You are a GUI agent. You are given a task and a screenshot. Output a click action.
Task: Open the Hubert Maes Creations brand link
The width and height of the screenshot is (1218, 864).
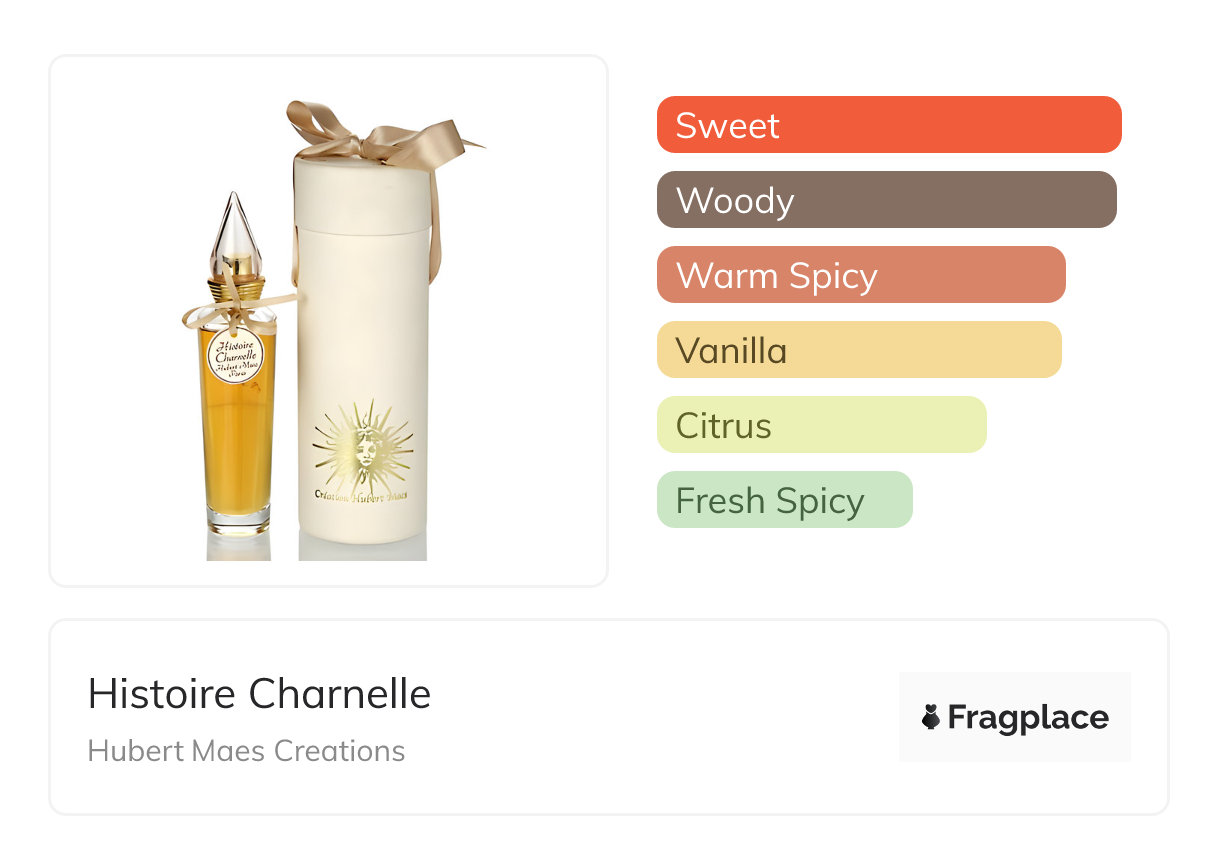[x=246, y=751]
